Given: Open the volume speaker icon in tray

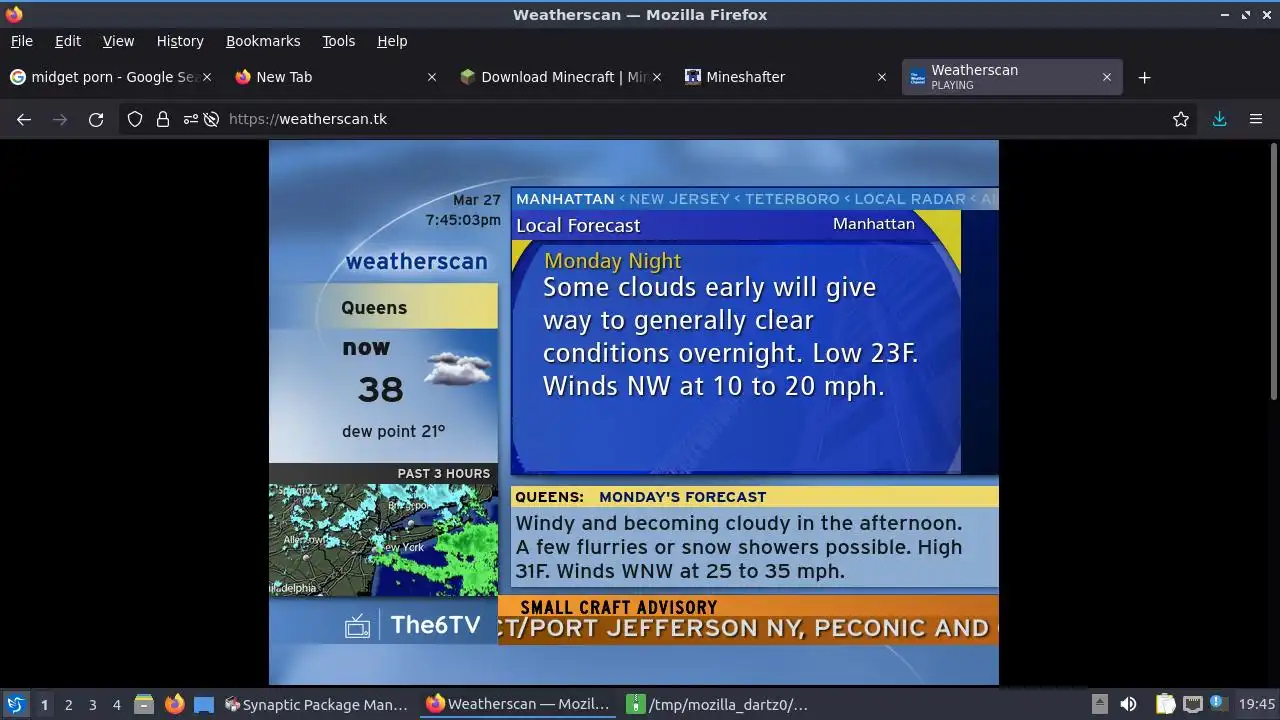Looking at the screenshot, I should pyautogui.click(x=1128, y=704).
